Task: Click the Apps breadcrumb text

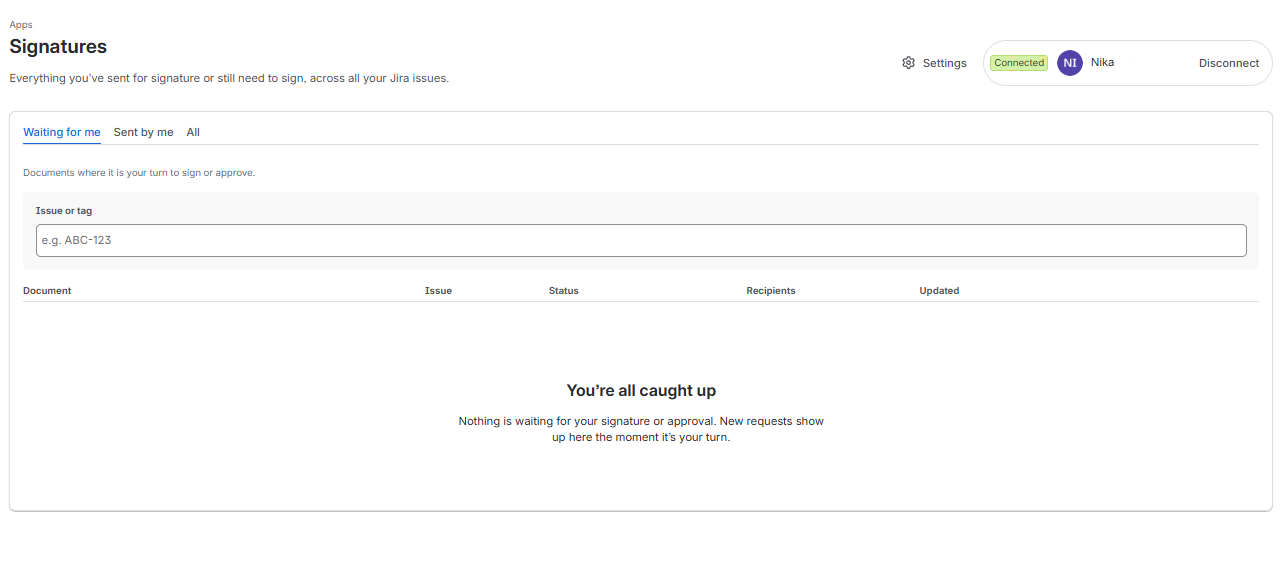Action: click(x=21, y=25)
